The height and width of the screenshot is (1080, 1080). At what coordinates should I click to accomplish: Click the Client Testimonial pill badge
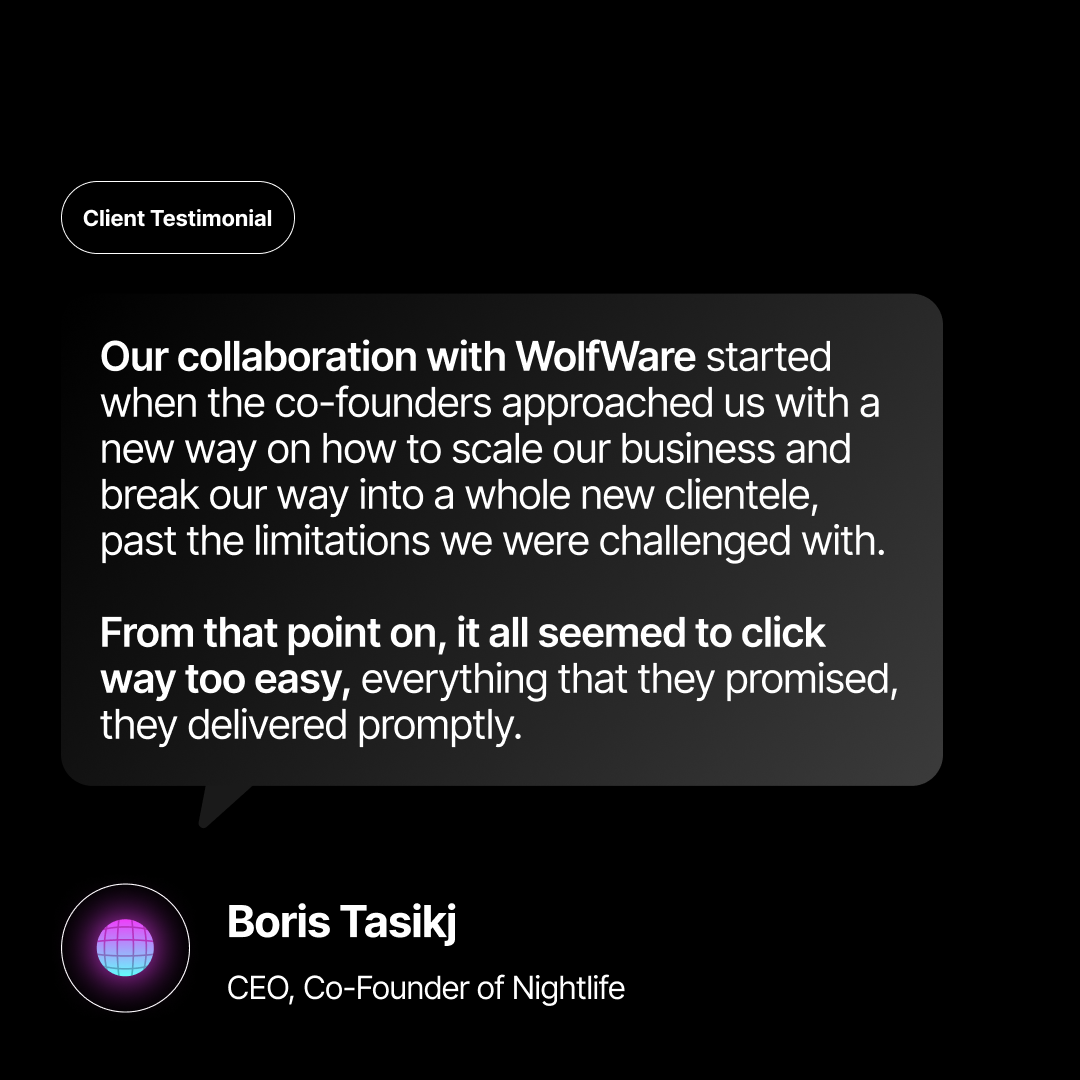pyautogui.click(x=178, y=218)
